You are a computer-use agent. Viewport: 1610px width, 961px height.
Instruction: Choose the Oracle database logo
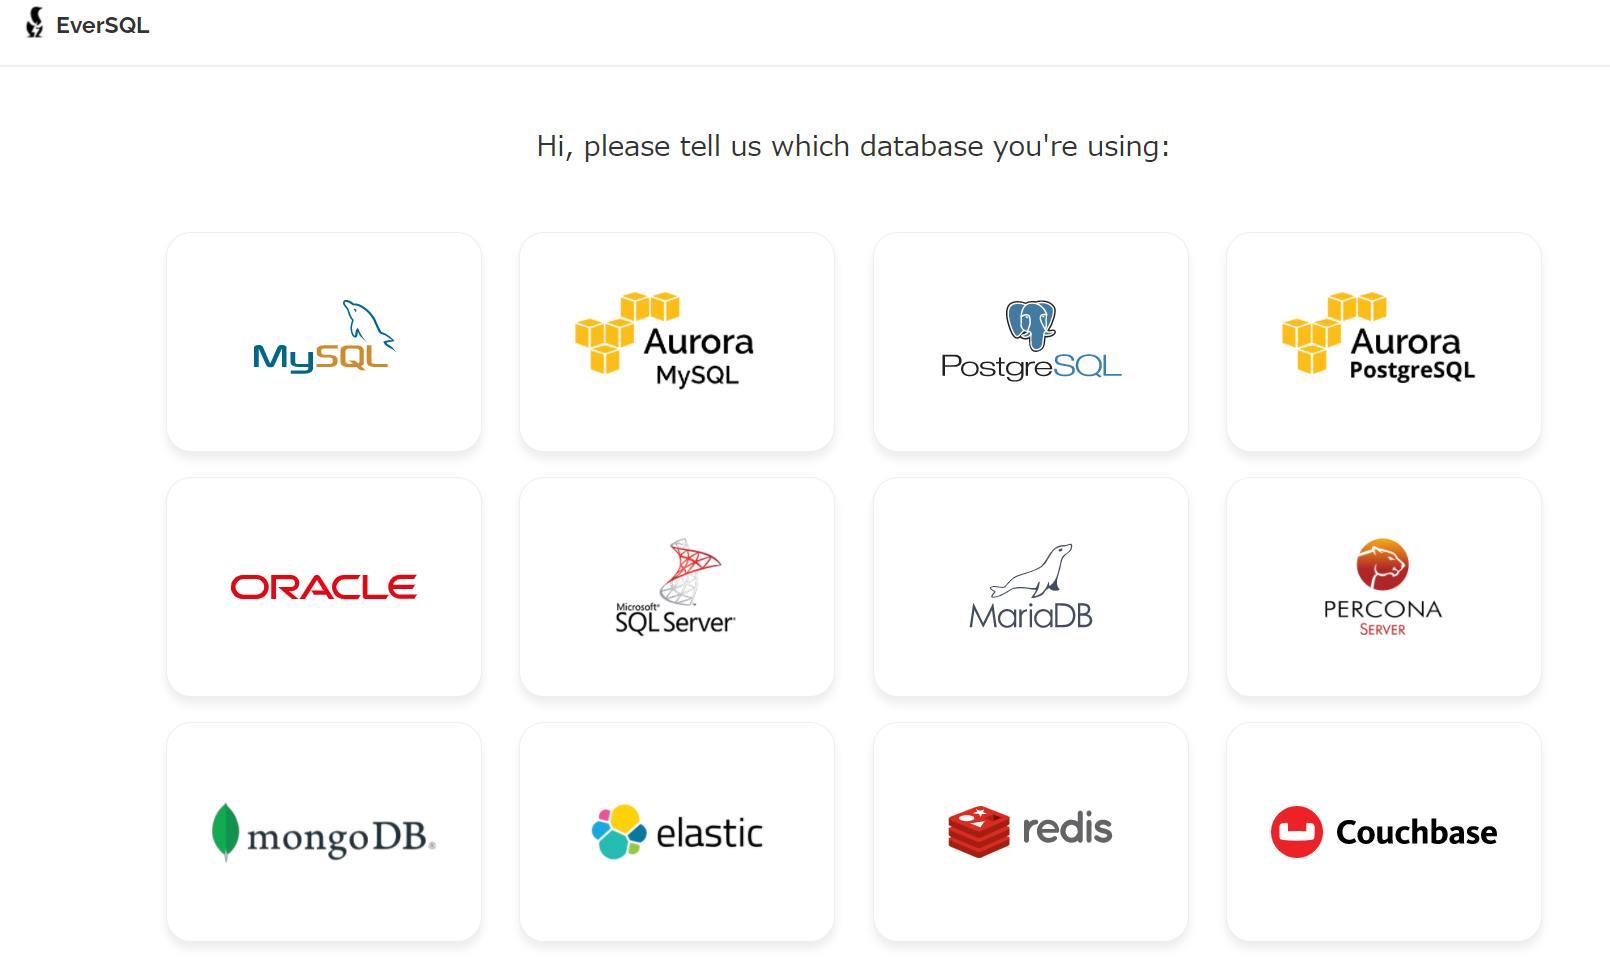point(324,587)
